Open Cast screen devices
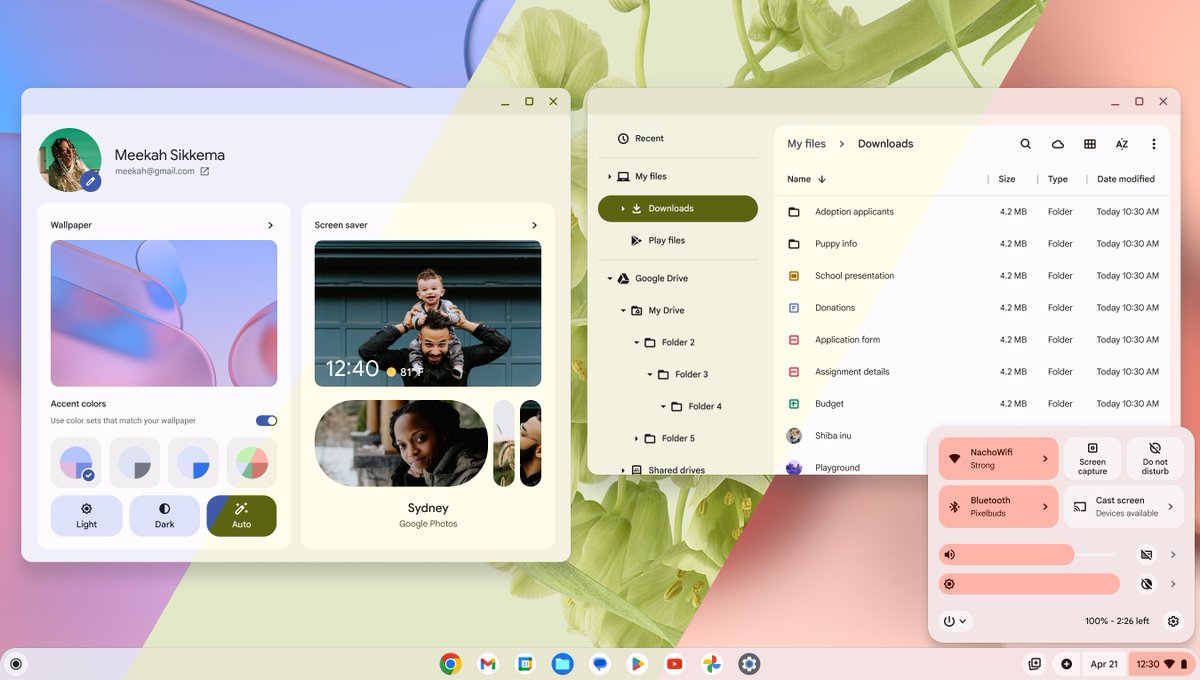 (1123, 506)
